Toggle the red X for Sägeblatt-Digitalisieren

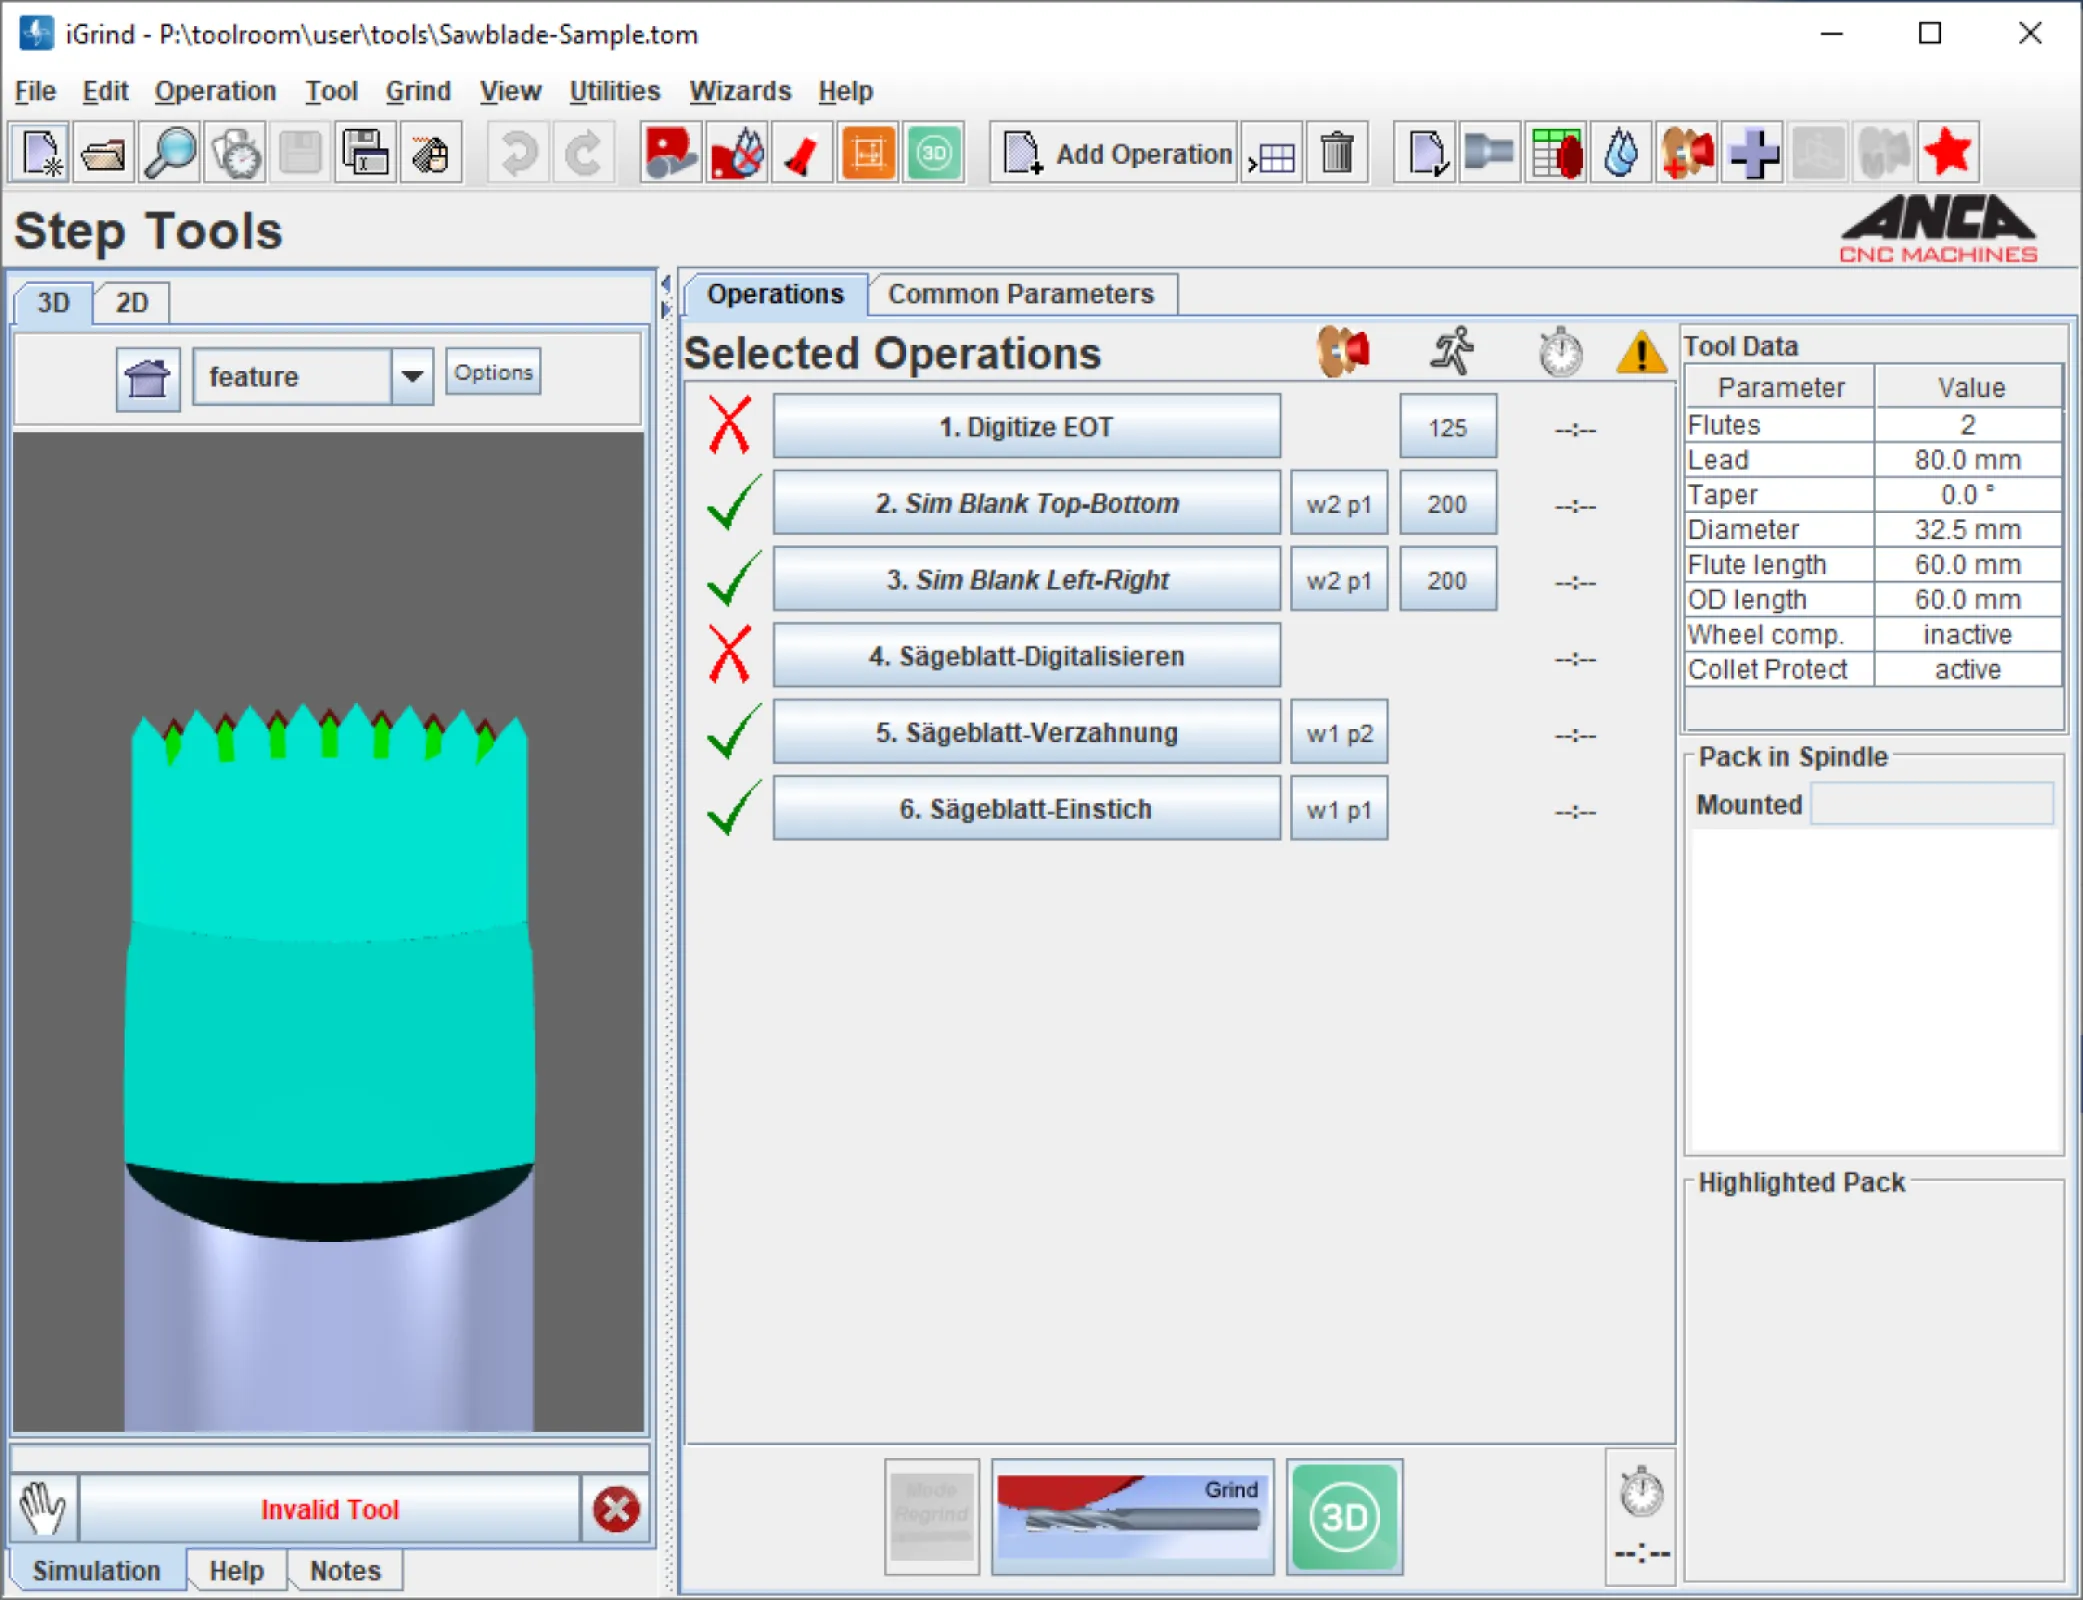(730, 654)
